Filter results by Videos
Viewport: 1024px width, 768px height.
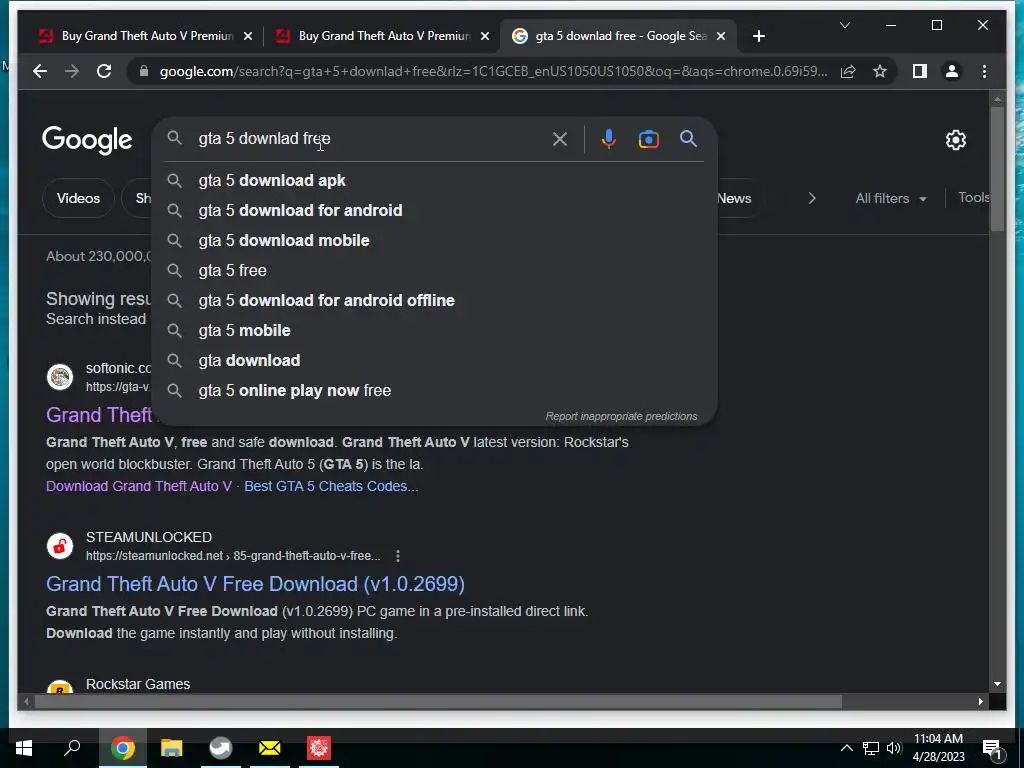click(x=78, y=198)
